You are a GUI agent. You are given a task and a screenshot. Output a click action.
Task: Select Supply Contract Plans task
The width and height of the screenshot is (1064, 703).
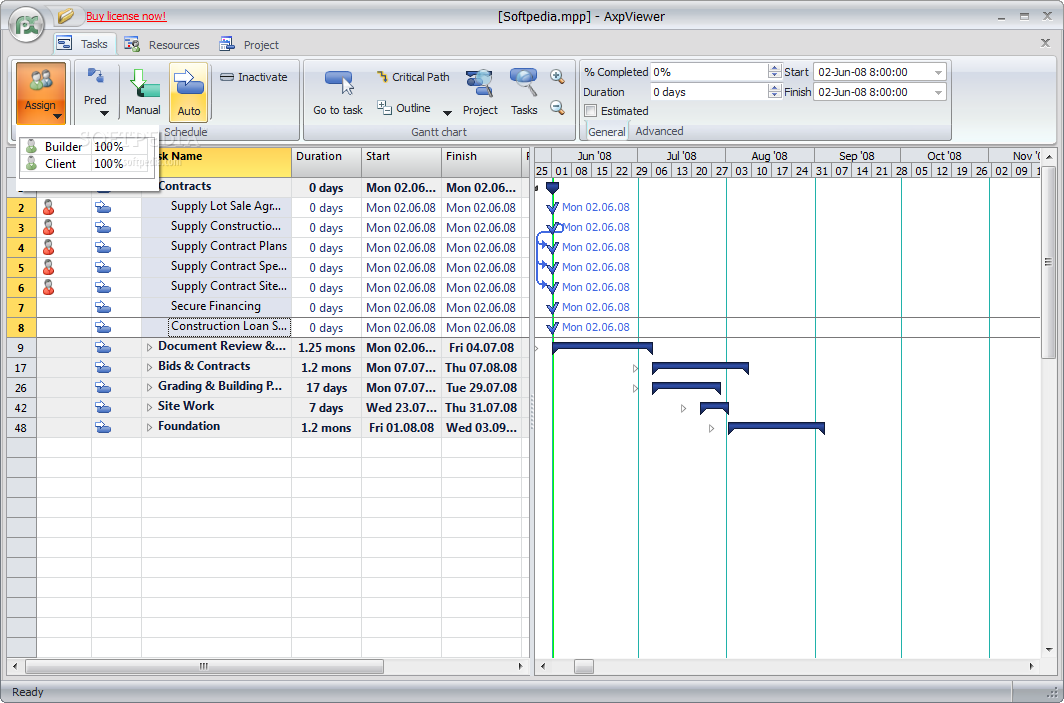(229, 246)
